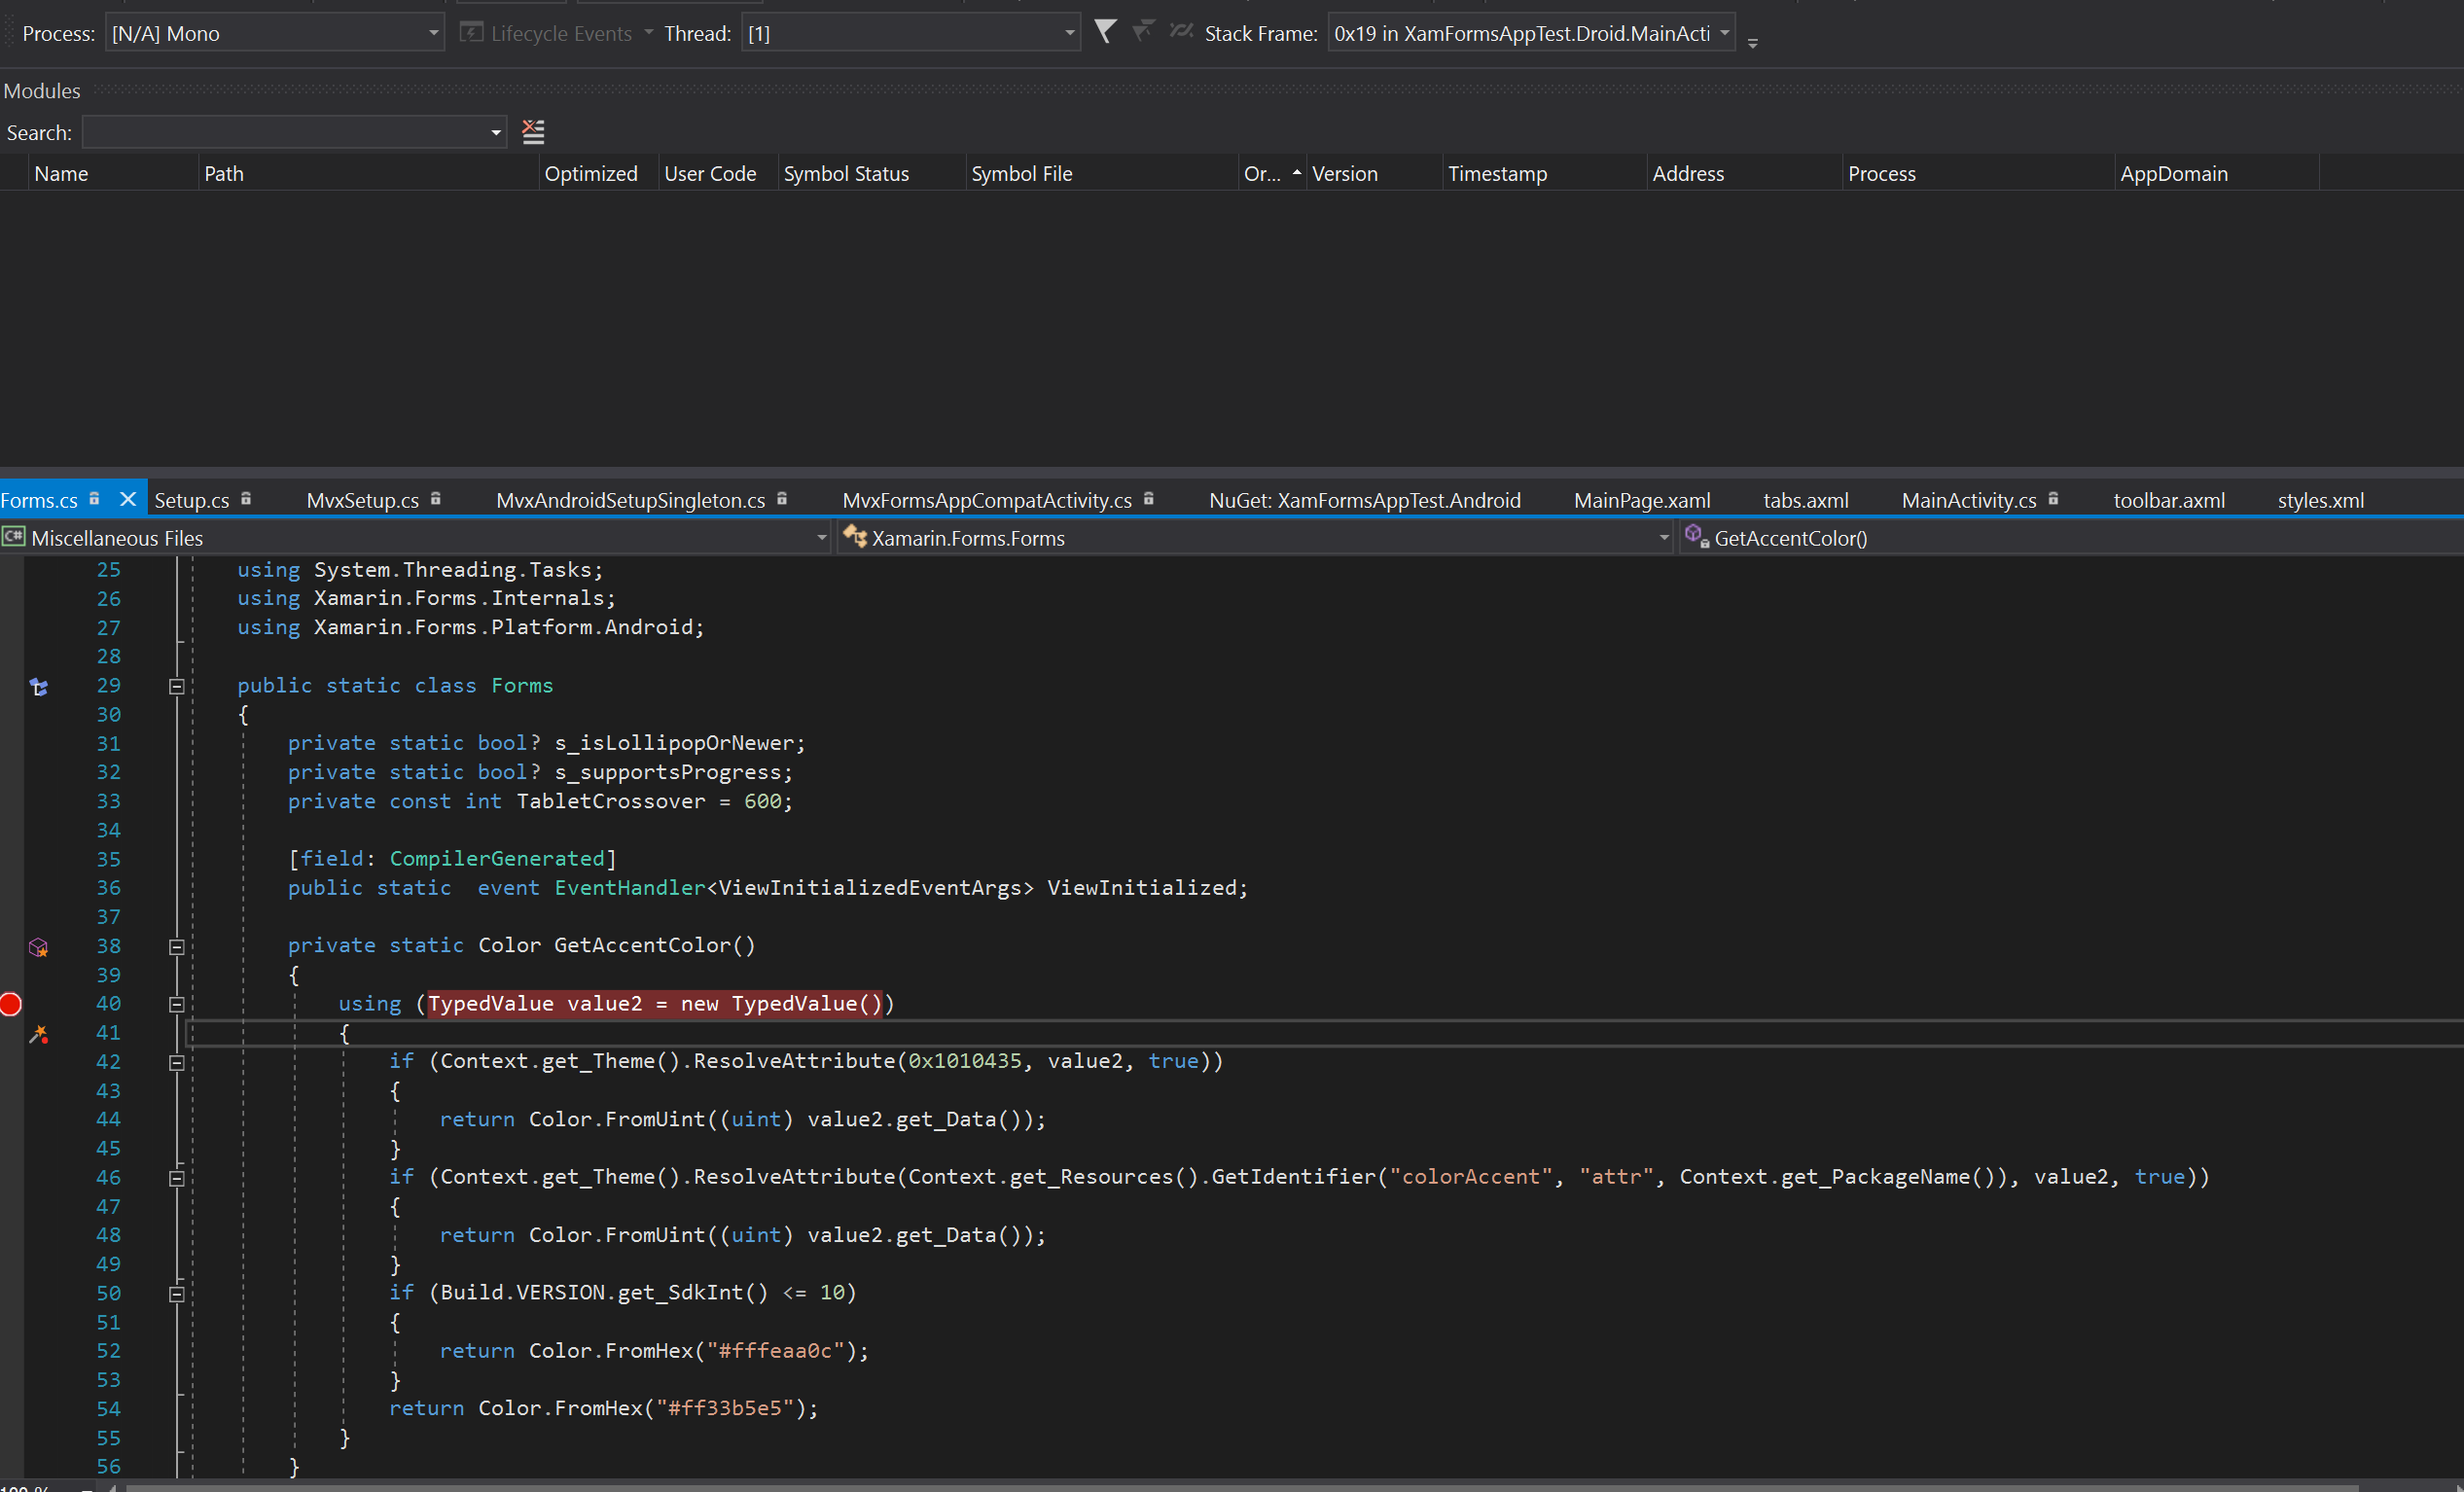Click the "colorAccent" string on line 46
The height and width of the screenshot is (1492, 2464).
pyautogui.click(x=1471, y=1177)
